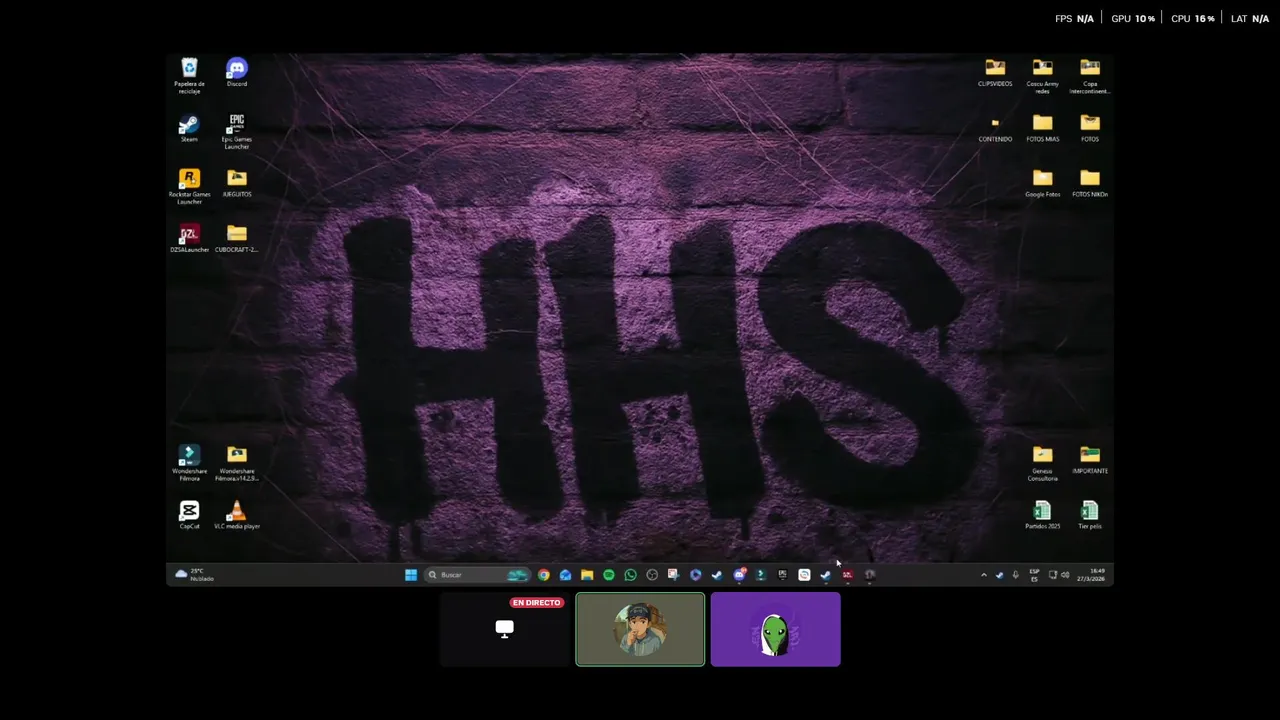
Task: Launch CapCut from the desktop
Action: pyautogui.click(x=189, y=515)
